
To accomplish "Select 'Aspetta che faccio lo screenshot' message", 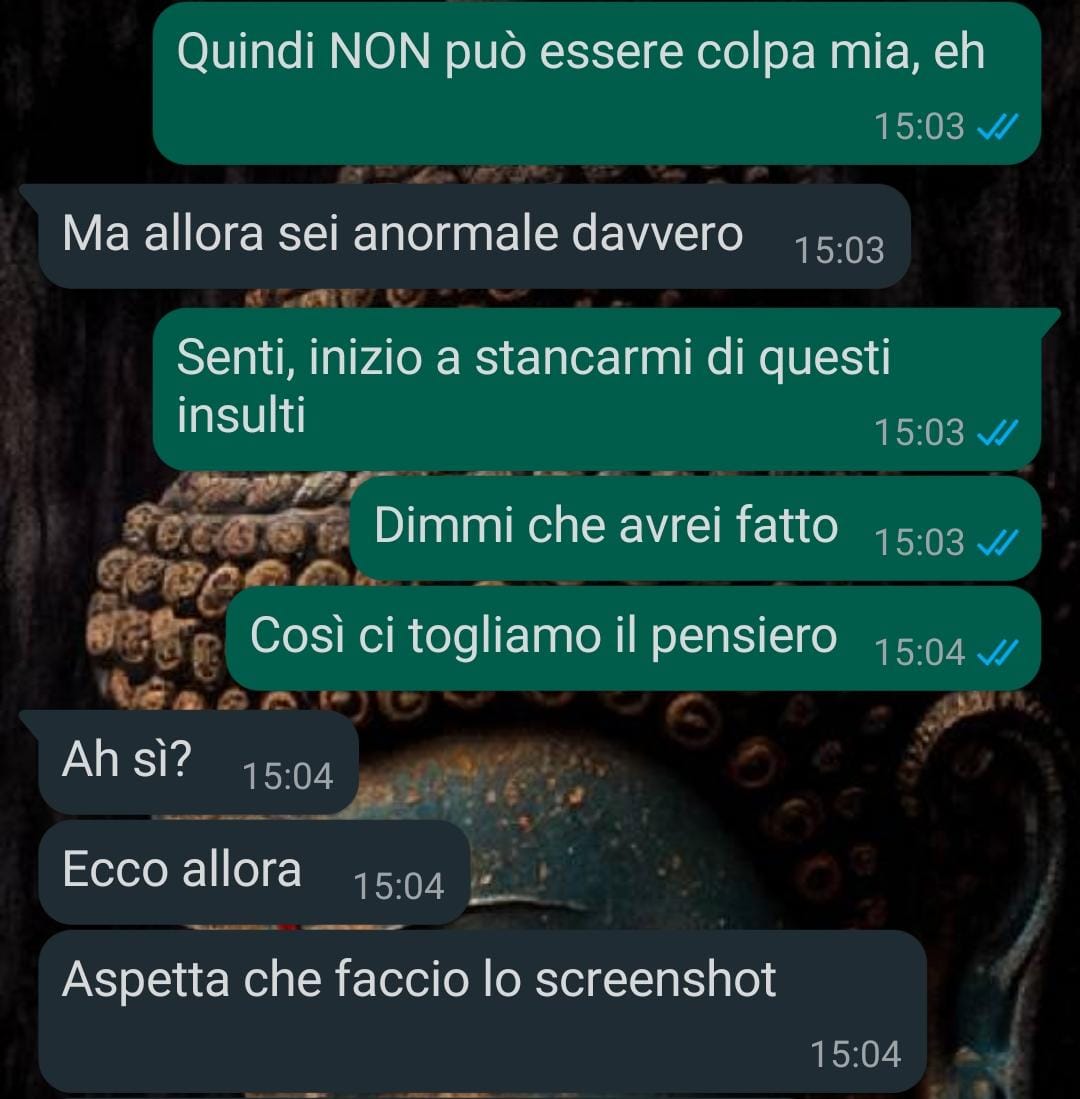I will (x=483, y=1011).
